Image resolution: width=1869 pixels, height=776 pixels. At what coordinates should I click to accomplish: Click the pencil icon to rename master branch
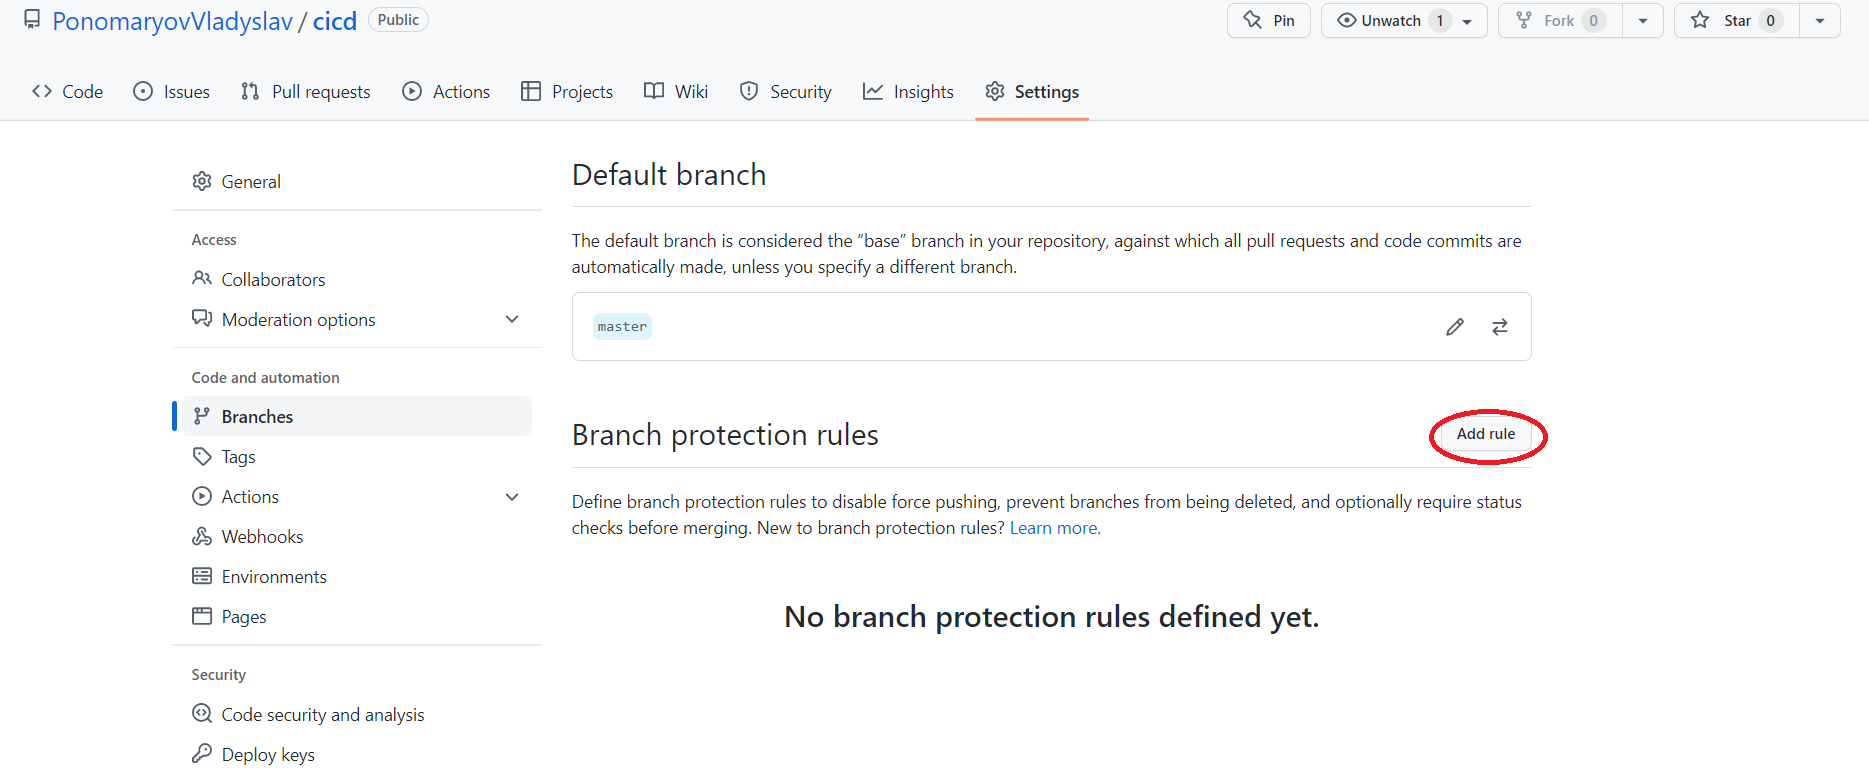tap(1454, 327)
